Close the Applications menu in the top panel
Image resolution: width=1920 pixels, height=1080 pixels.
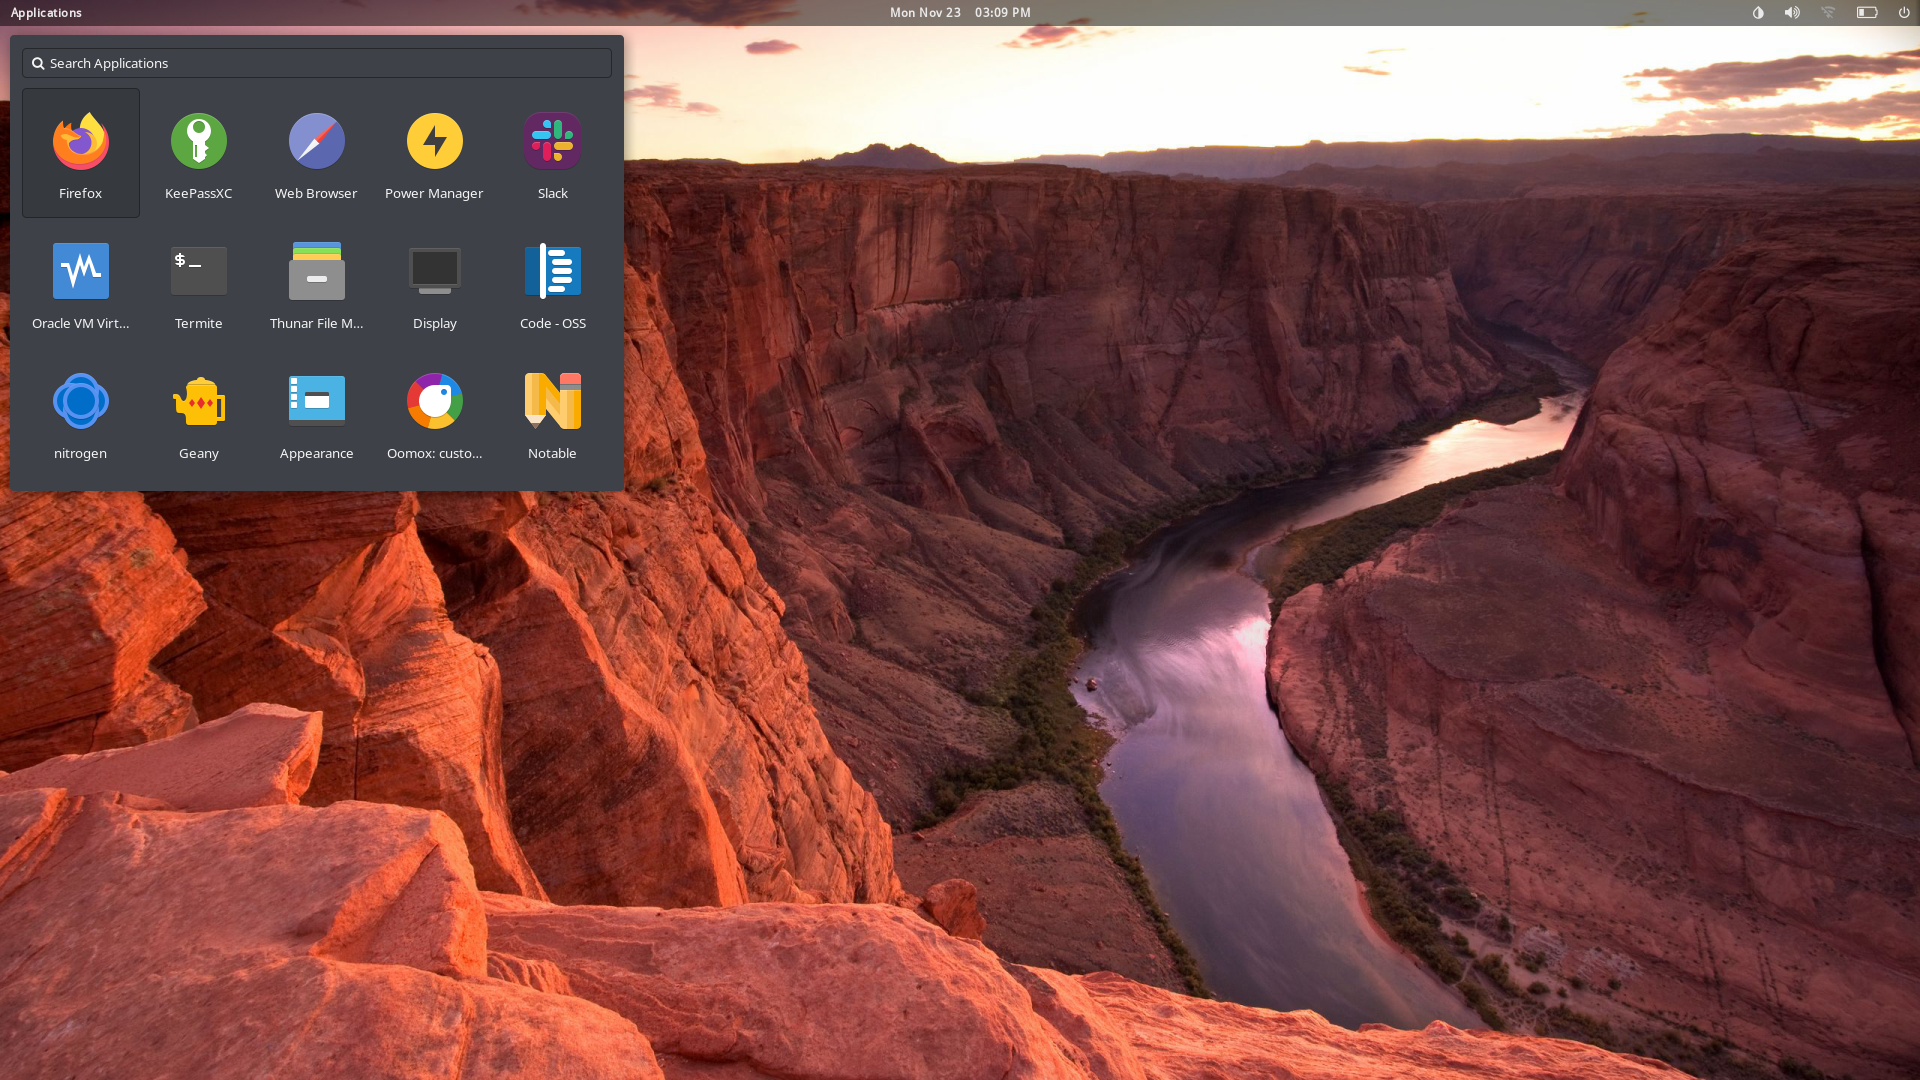[x=46, y=13]
